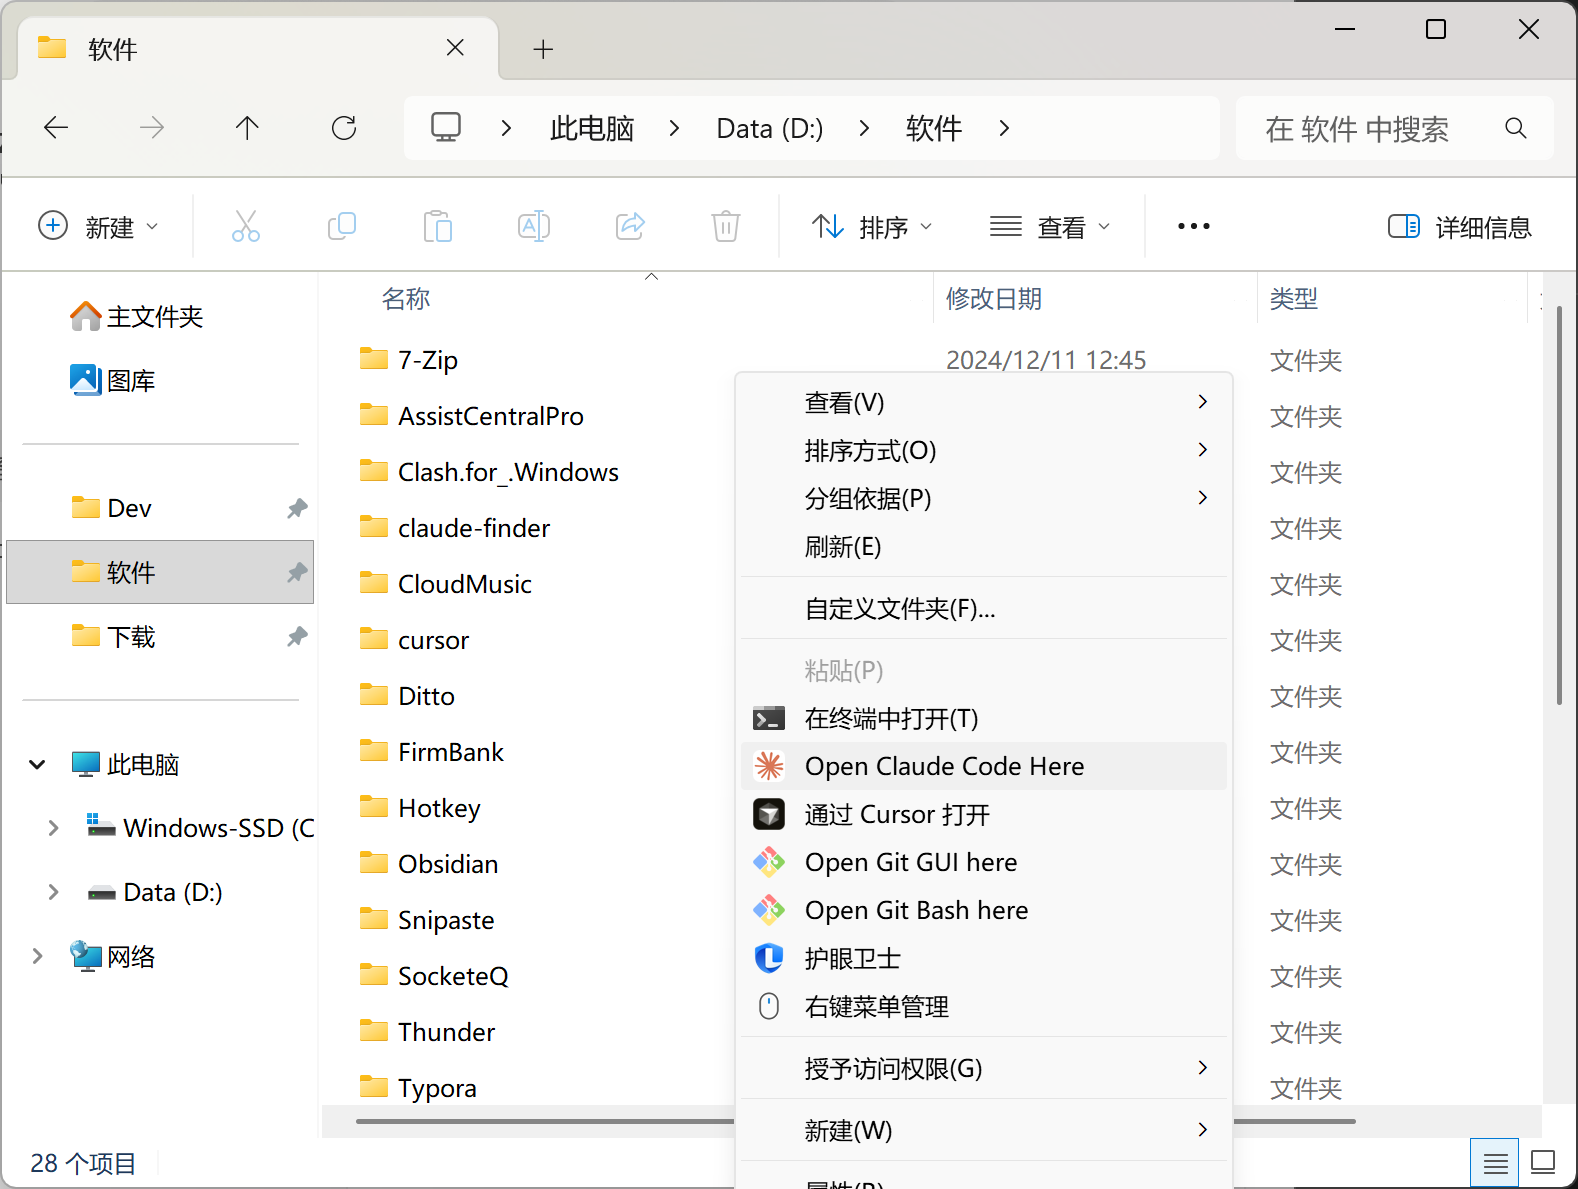Sort by 名称 column header

point(406,298)
